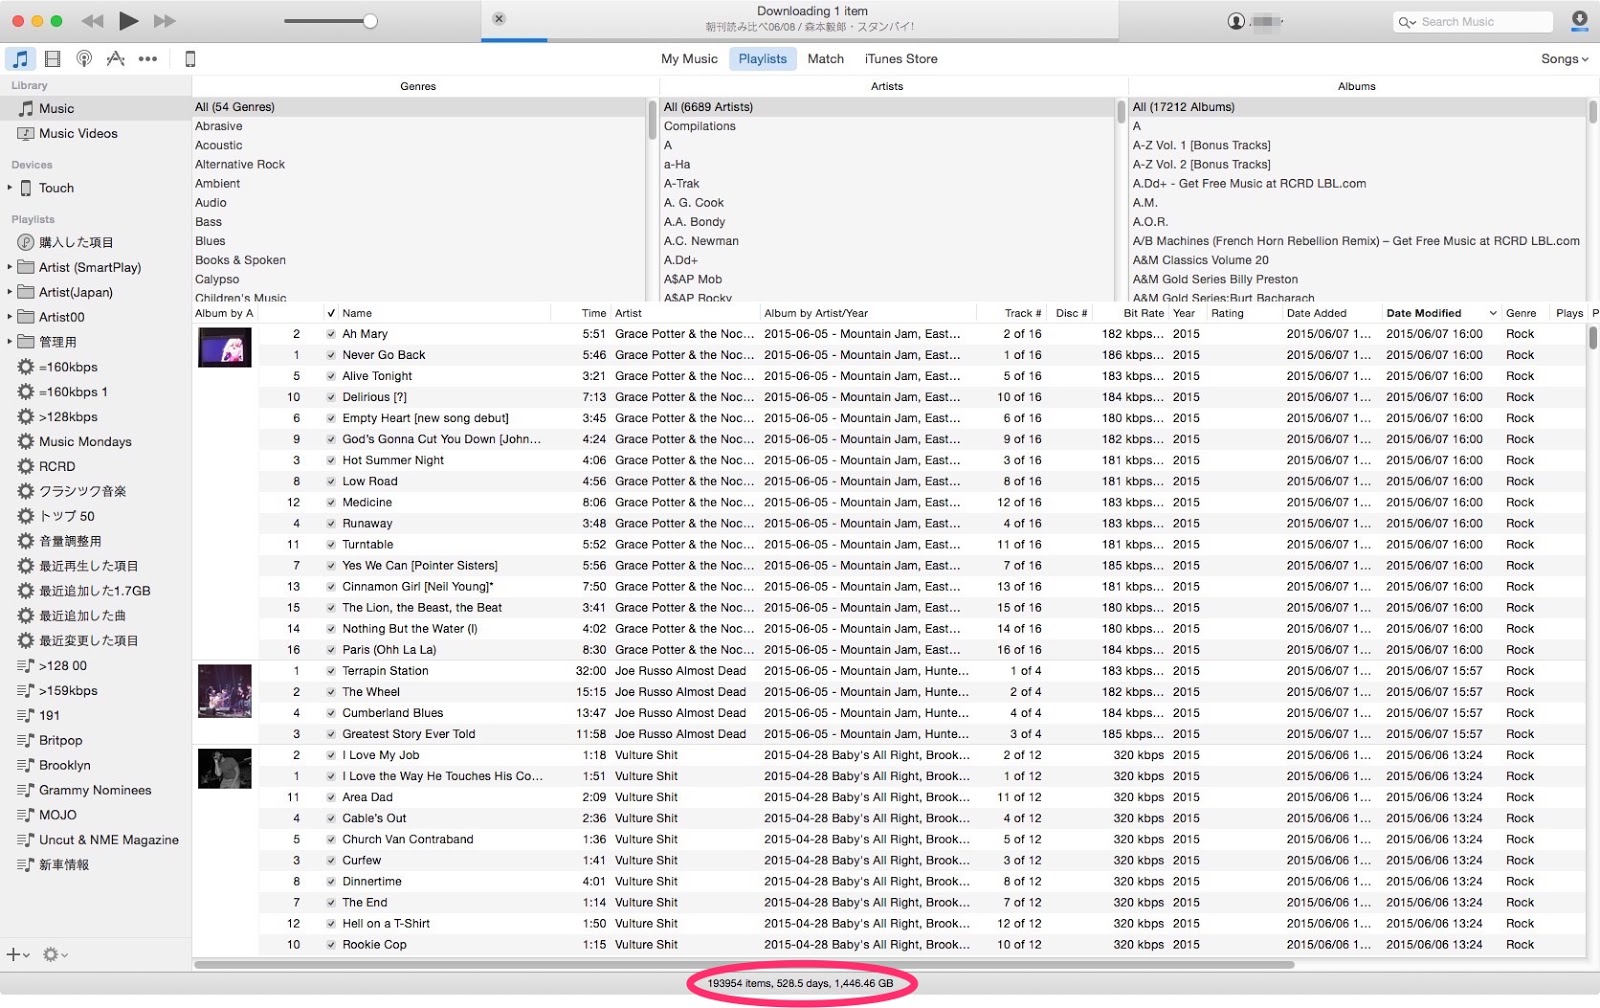Image resolution: width=1600 pixels, height=1008 pixels.
Task: Open the 購入した項目 playlist
Action: click(76, 242)
